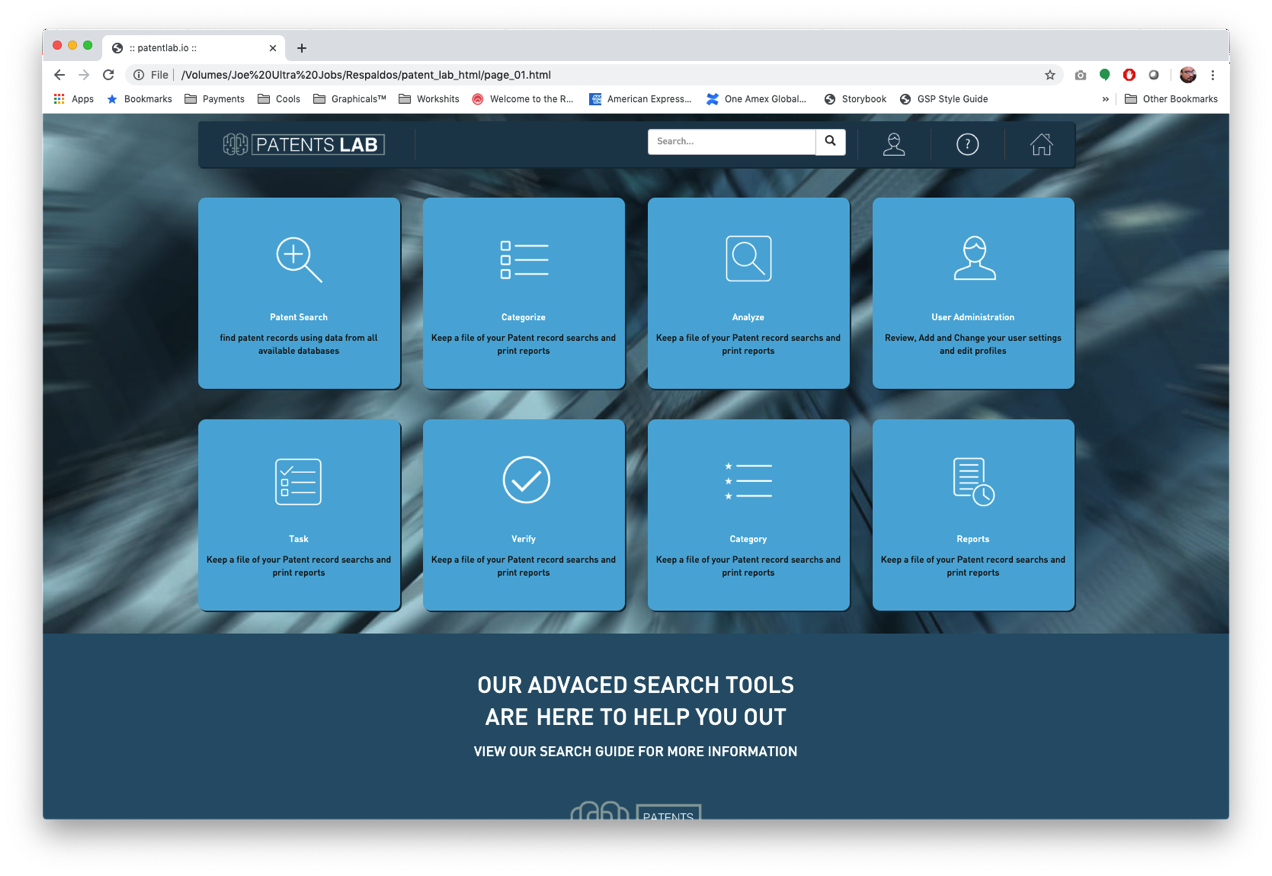1272x876 pixels.
Task: Show hidden bookmarks overflow chevron
Action: (x=1105, y=99)
